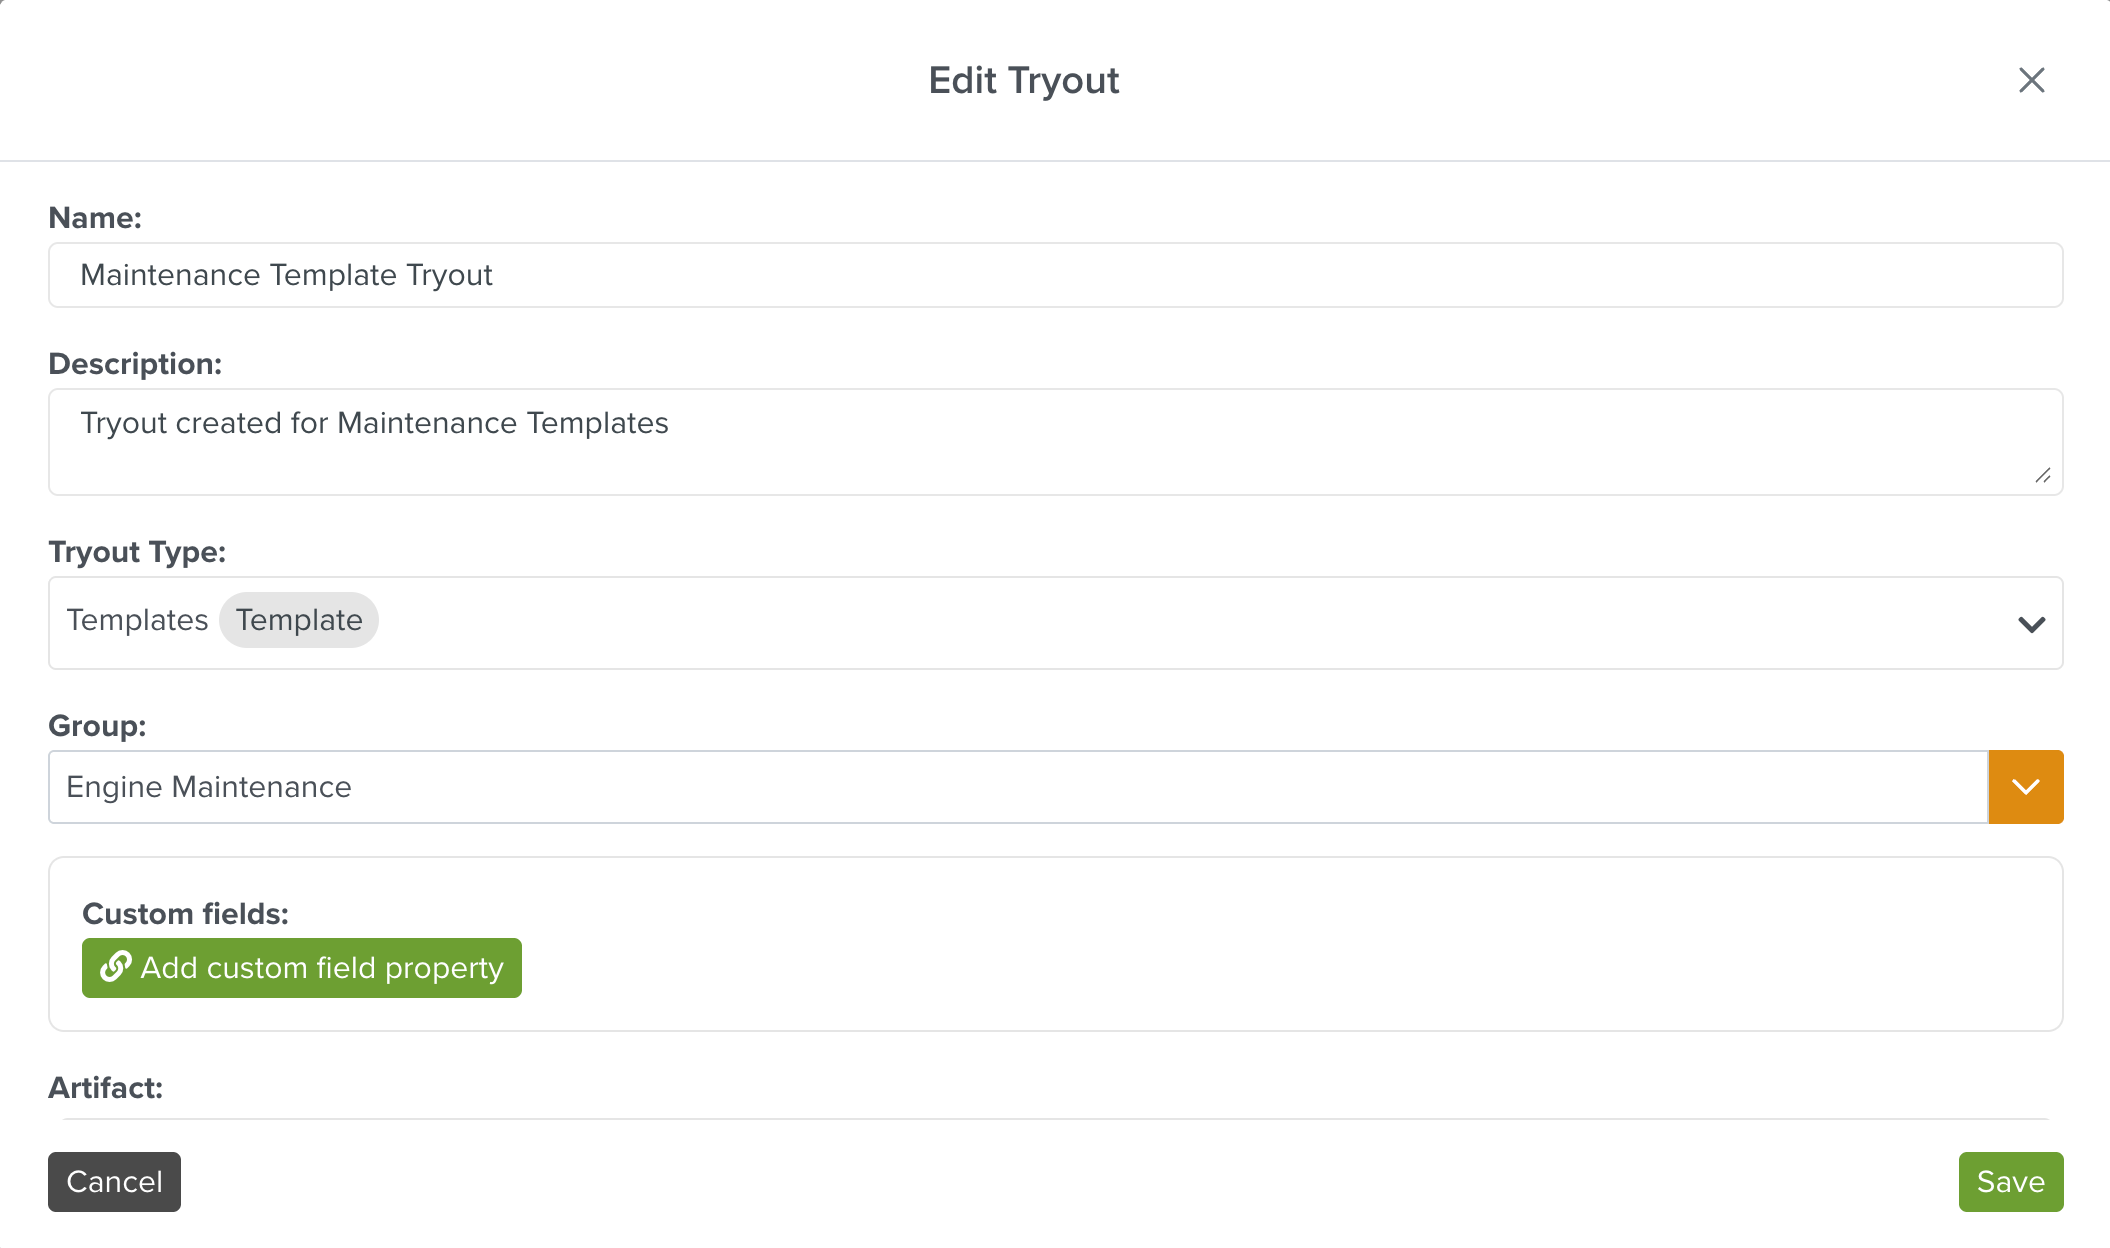Cancel editing the tryout
This screenshot has width=2110, height=1248.
(x=114, y=1181)
